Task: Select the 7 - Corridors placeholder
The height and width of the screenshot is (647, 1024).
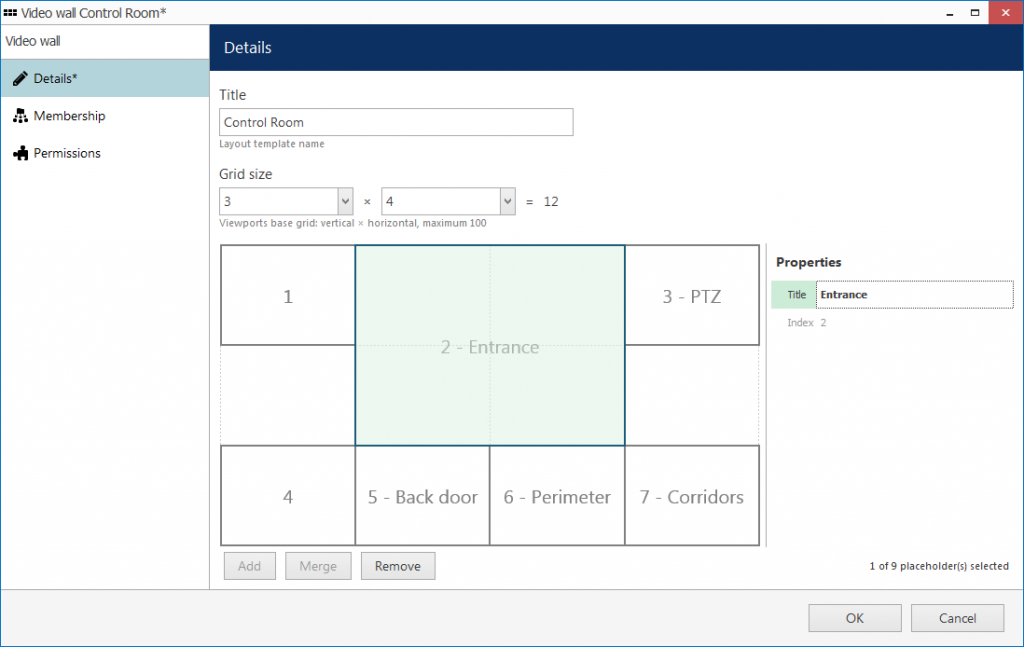Action: 692,496
